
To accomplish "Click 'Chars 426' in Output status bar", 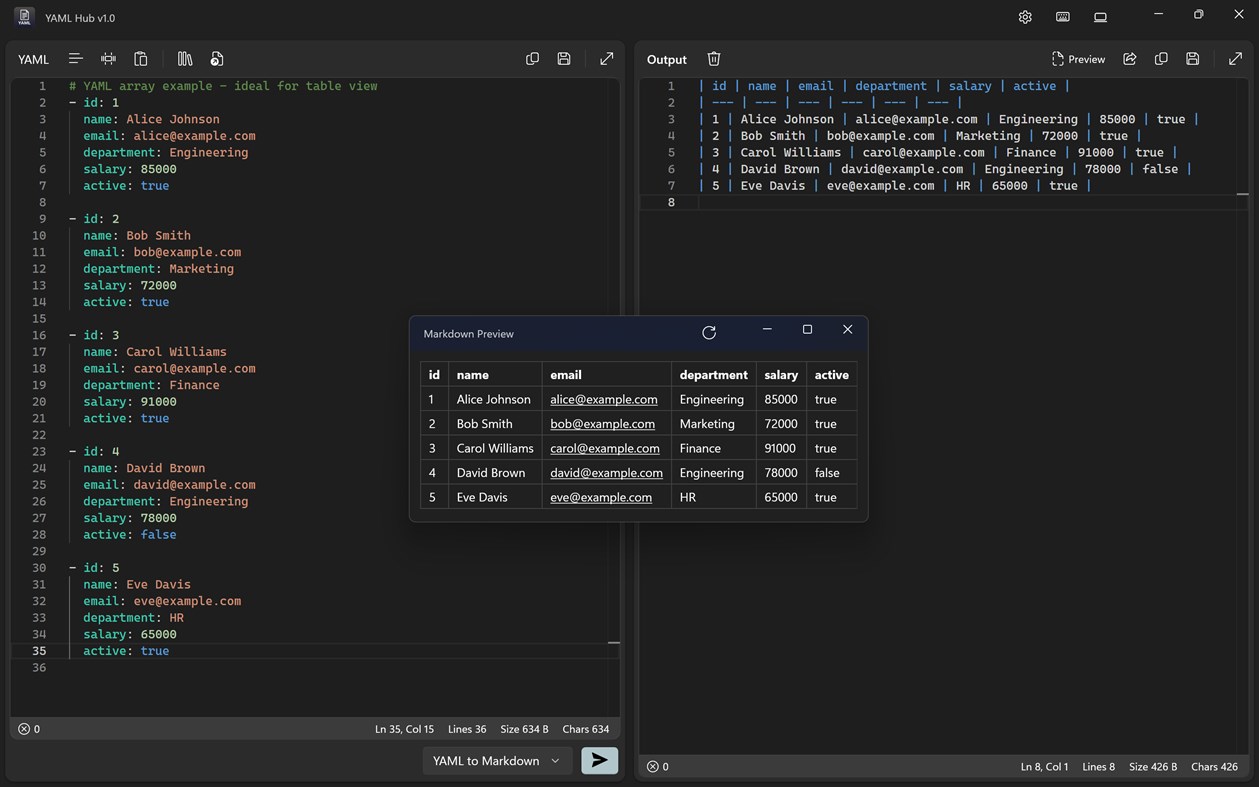I will 1214,767.
